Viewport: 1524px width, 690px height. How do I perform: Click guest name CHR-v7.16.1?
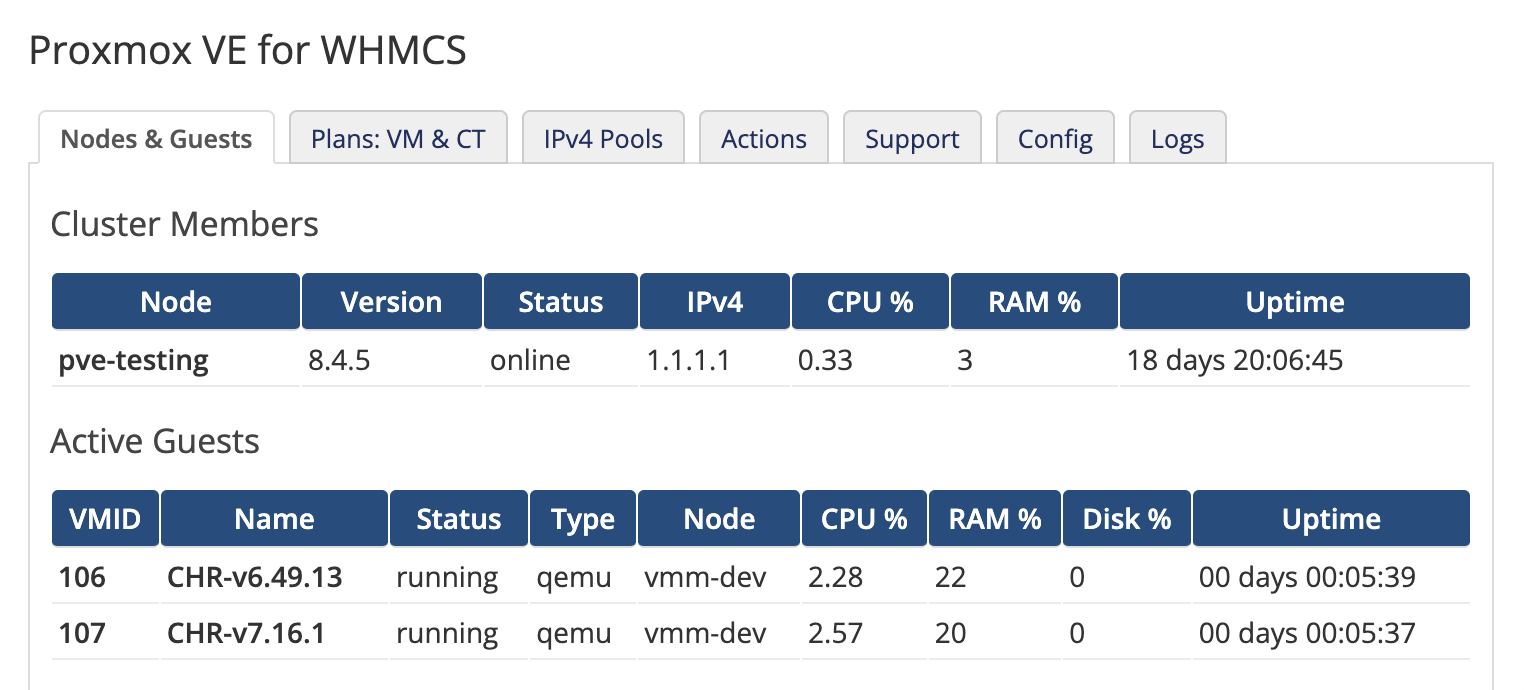[246, 633]
